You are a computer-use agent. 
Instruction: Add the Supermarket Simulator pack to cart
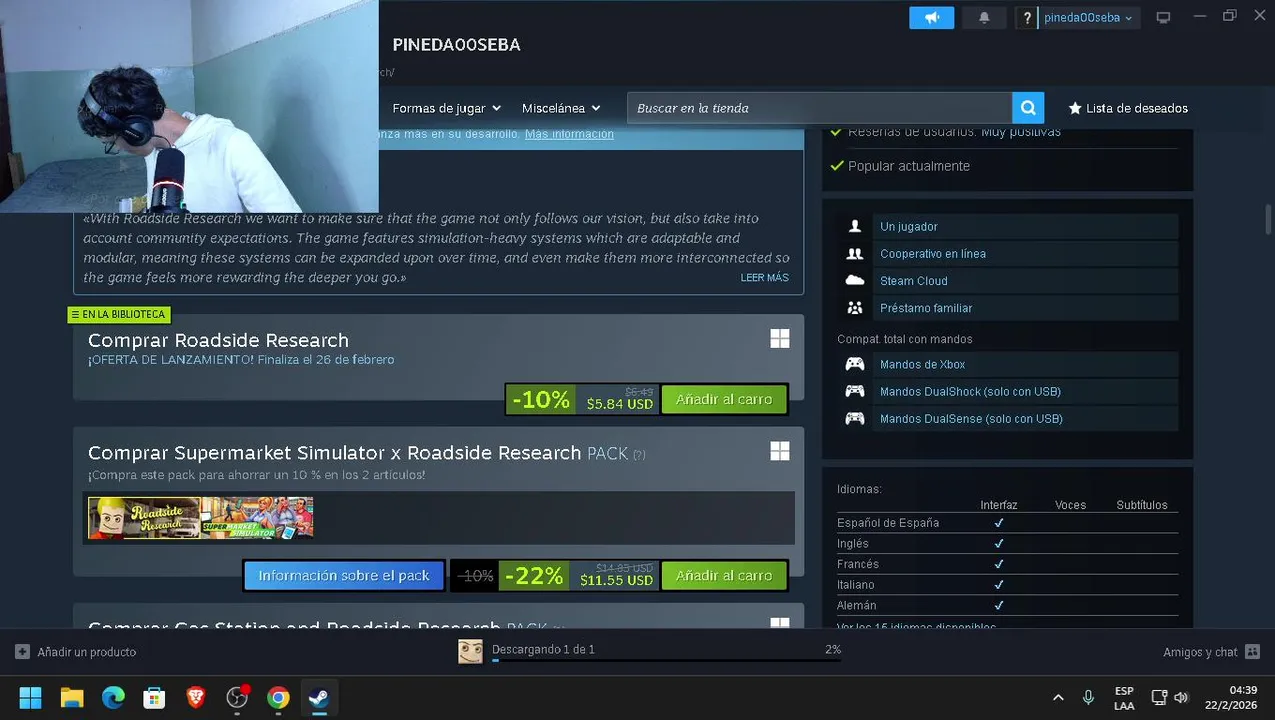click(x=724, y=576)
